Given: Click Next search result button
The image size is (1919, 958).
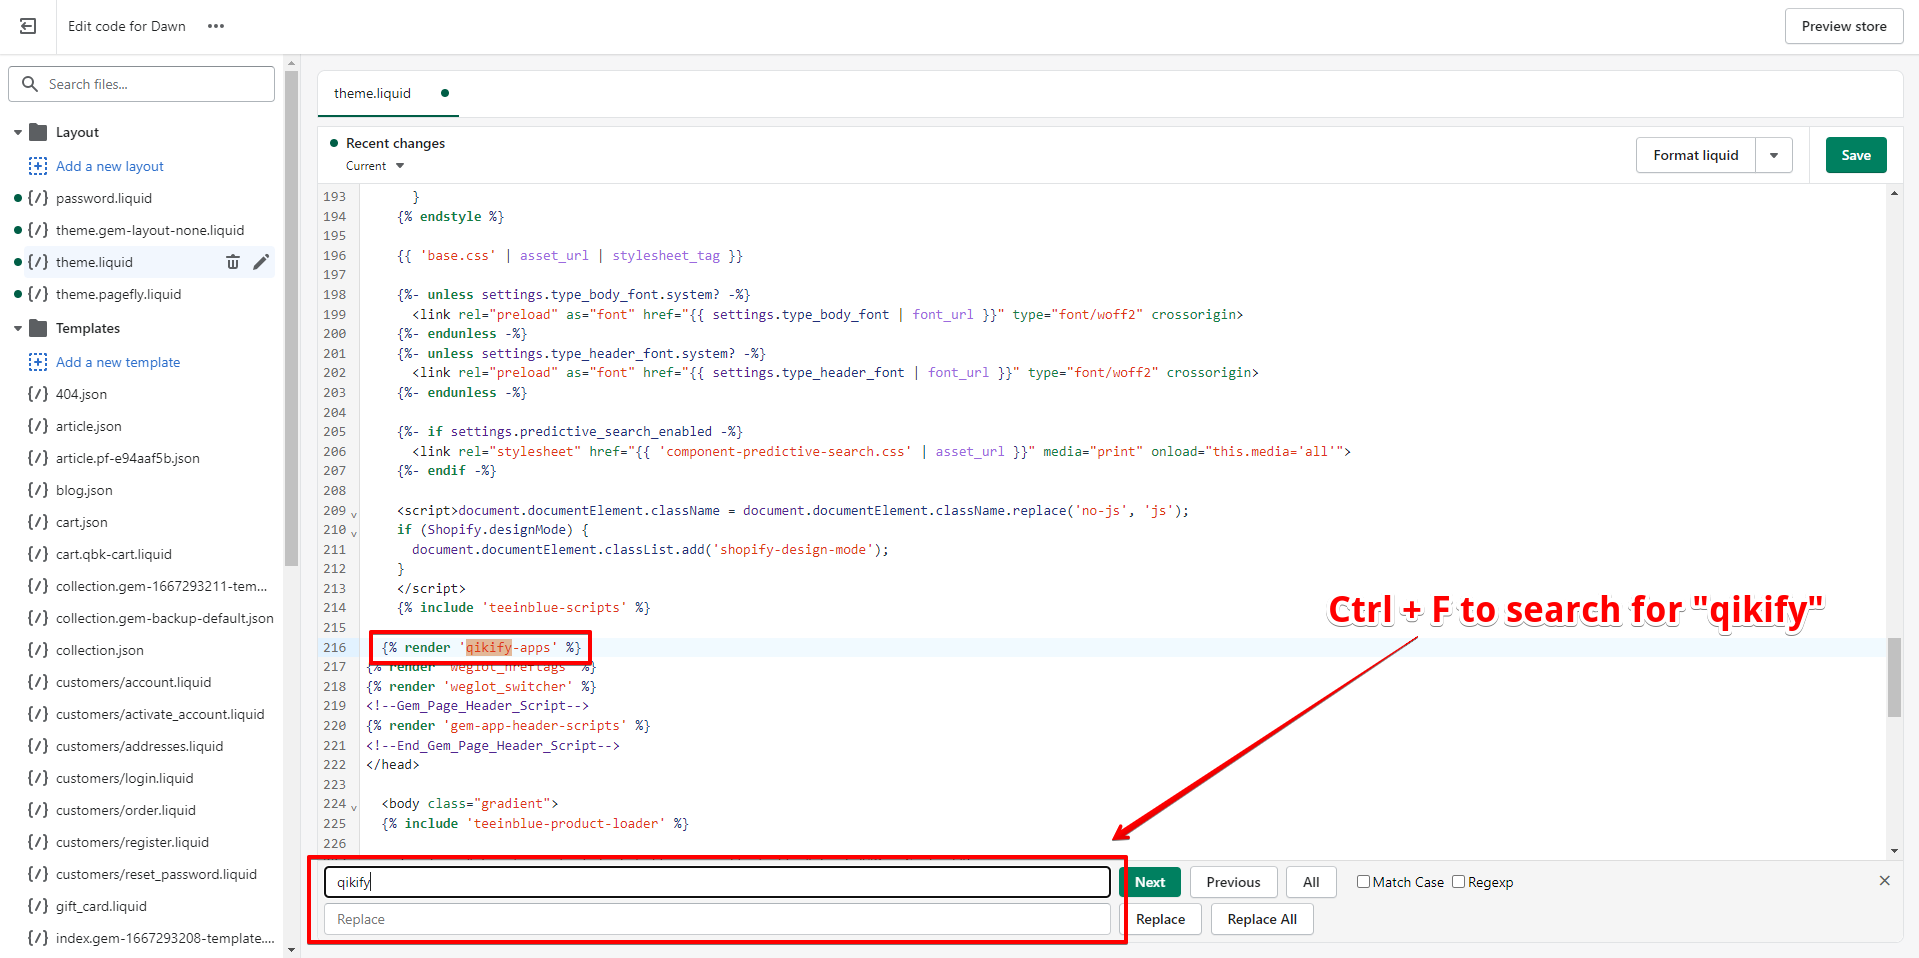Looking at the screenshot, I should tap(1150, 882).
